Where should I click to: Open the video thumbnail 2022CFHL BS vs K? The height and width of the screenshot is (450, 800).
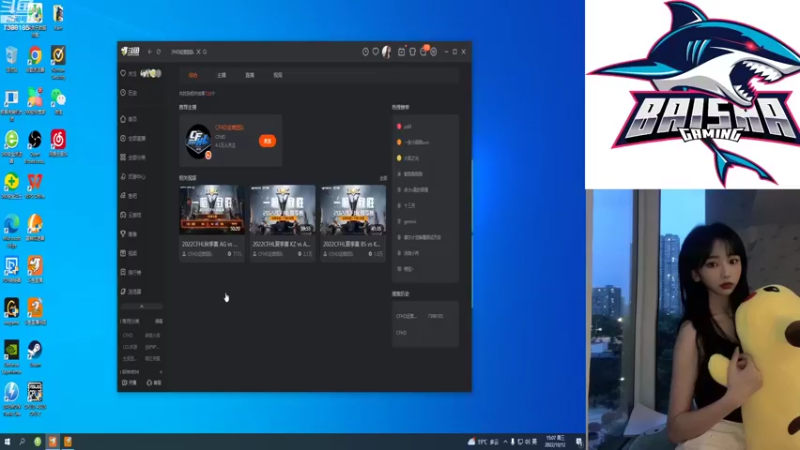pos(353,210)
